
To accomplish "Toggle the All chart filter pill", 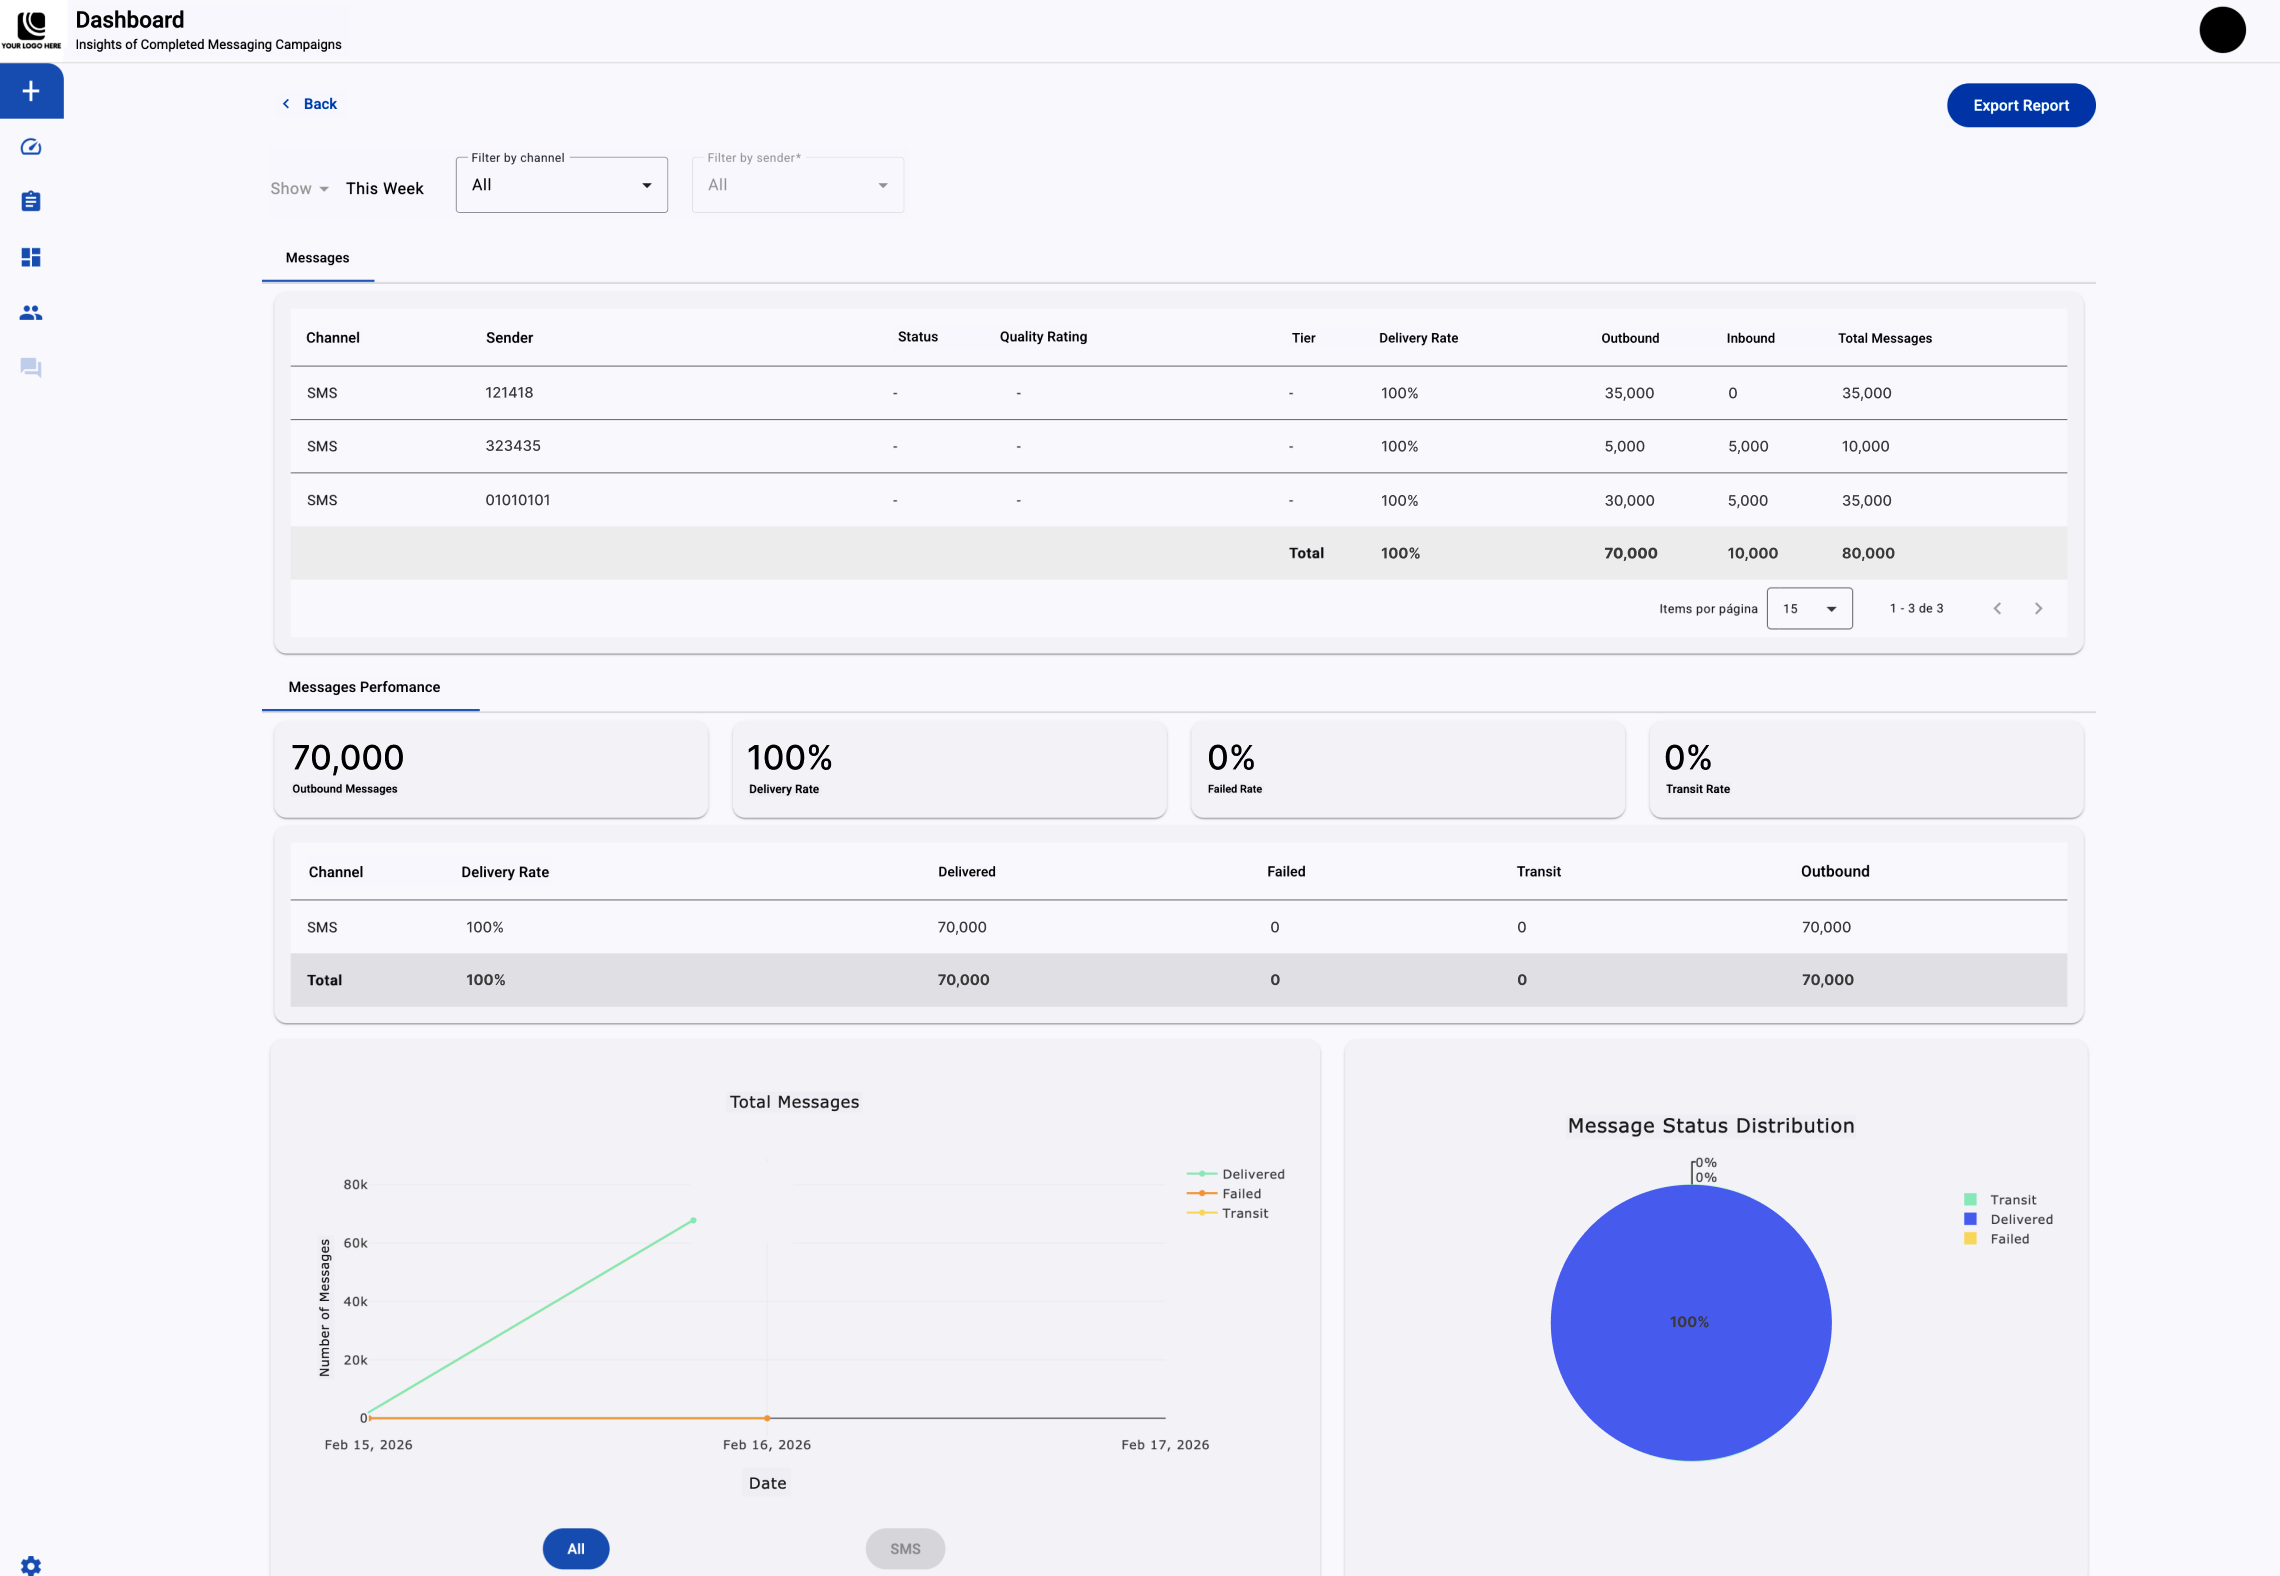I will click(x=576, y=1548).
